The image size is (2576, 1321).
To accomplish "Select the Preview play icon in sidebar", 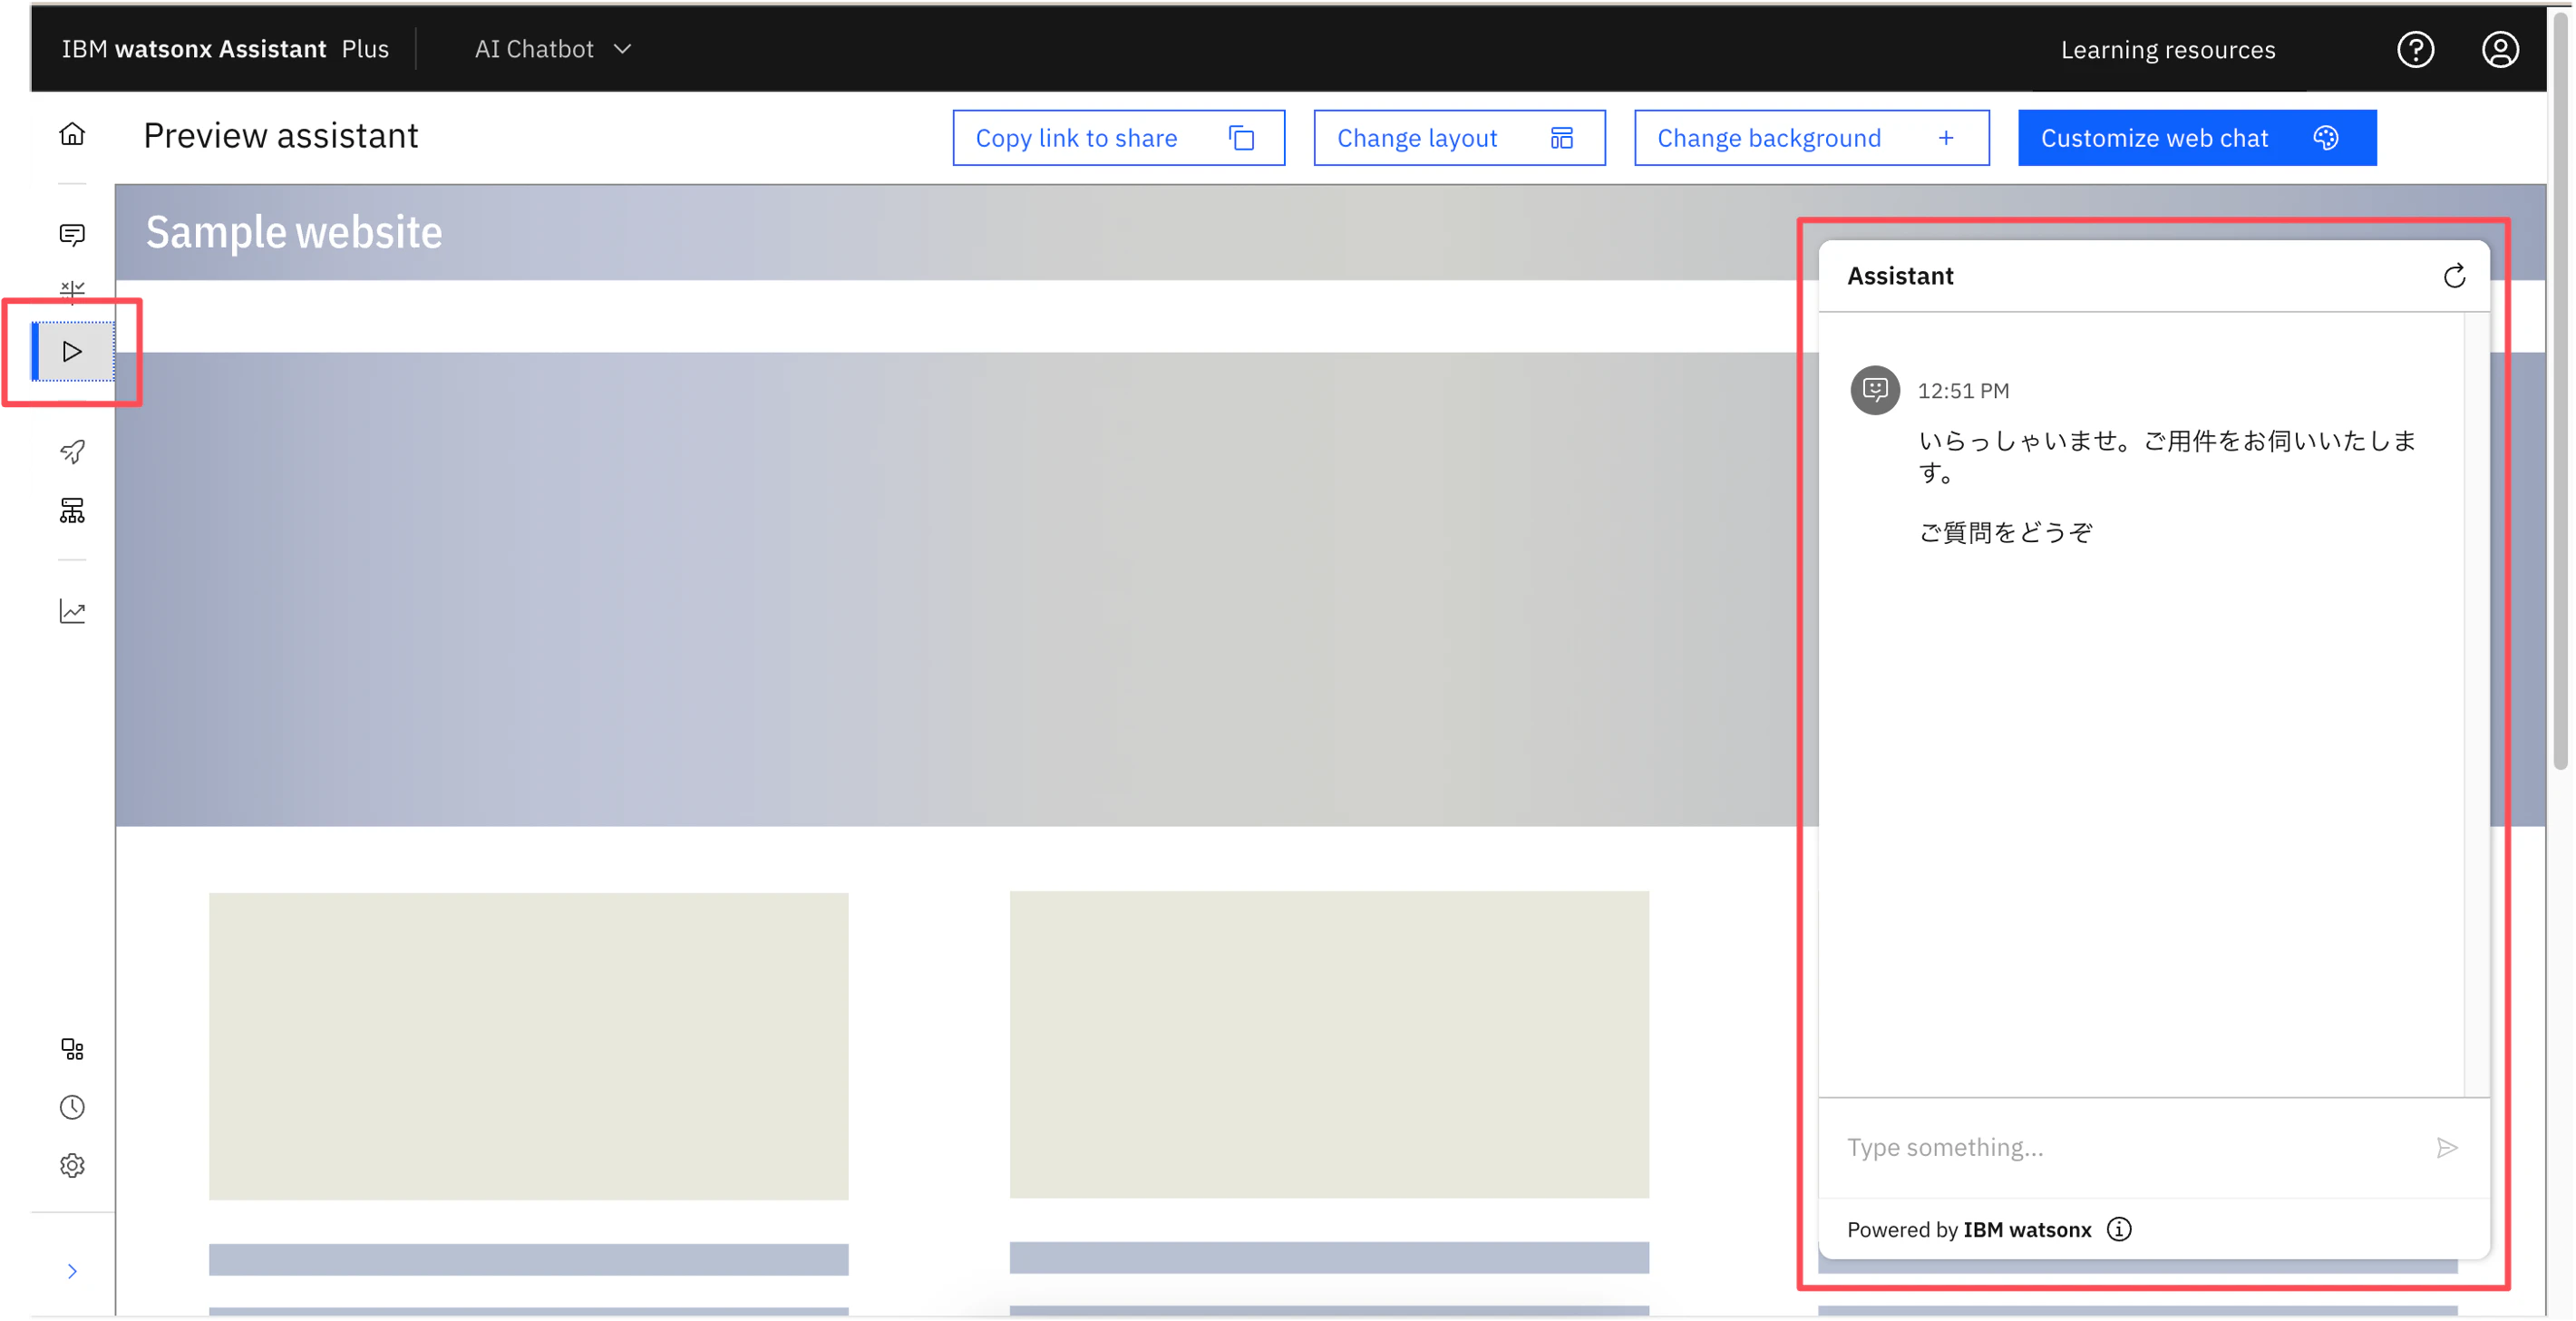I will pos(72,351).
